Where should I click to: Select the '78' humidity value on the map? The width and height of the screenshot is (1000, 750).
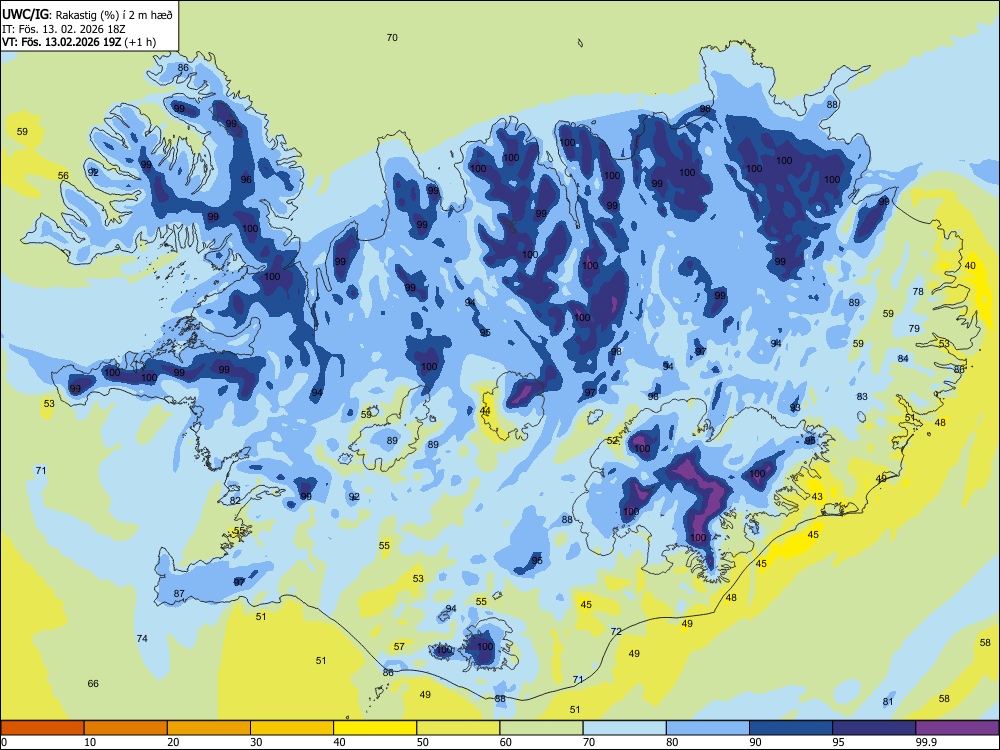pyautogui.click(x=918, y=291)
